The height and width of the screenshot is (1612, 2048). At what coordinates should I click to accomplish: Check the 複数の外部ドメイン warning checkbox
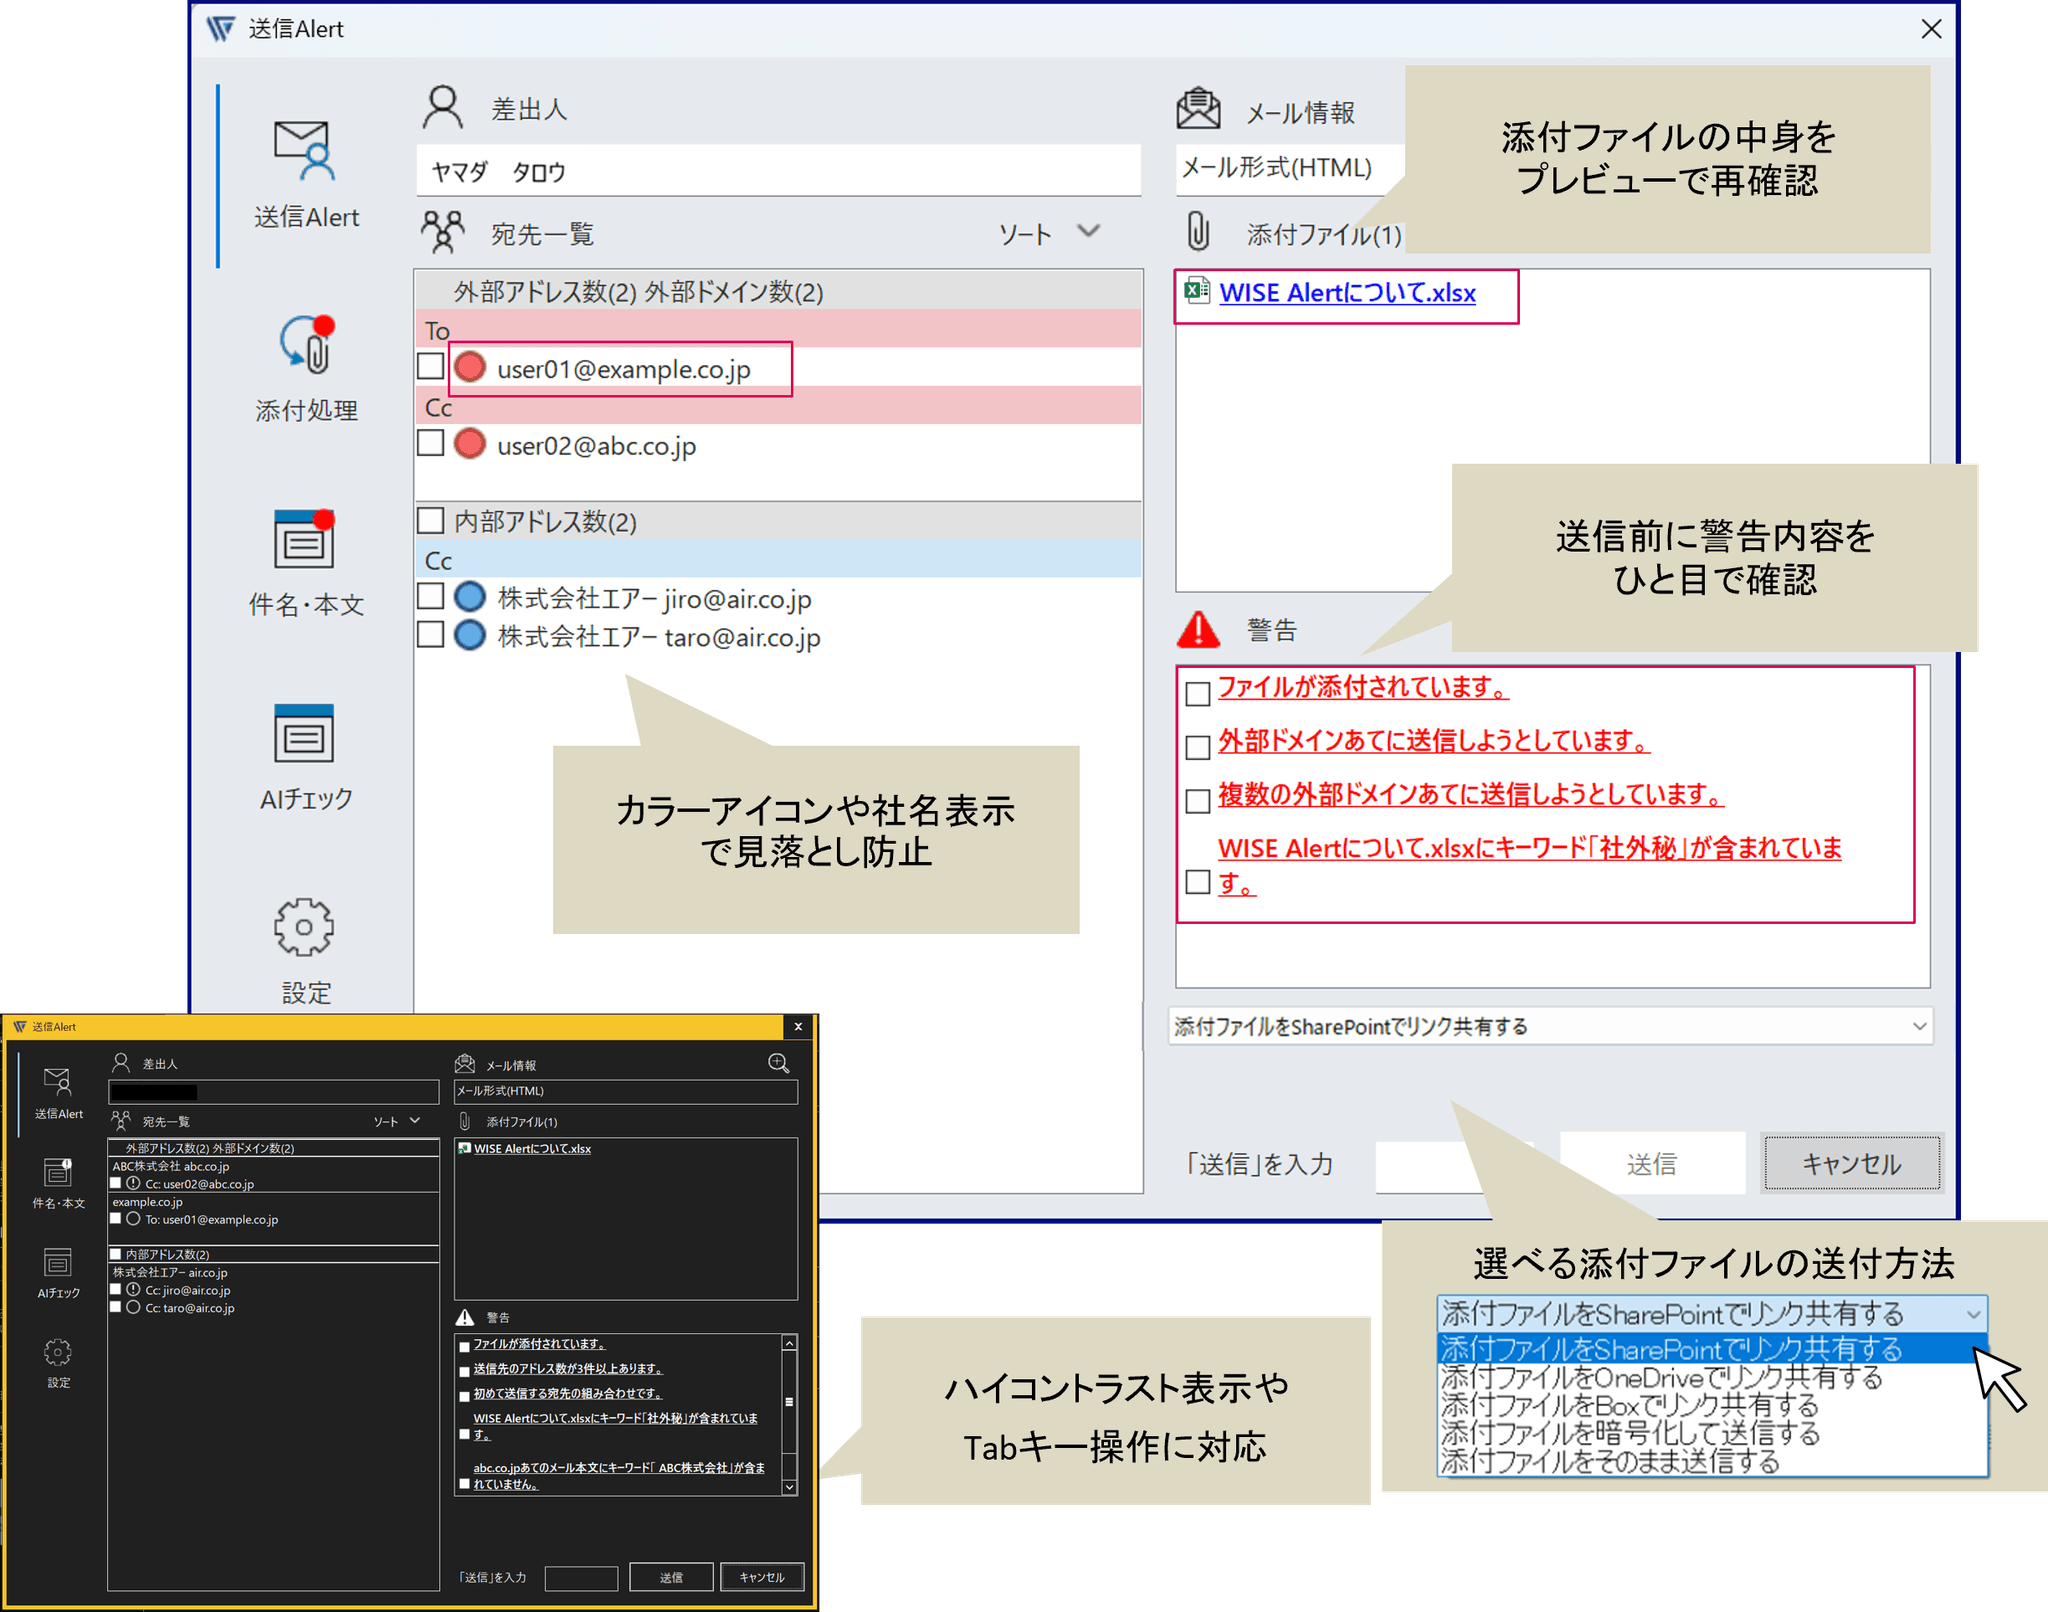pyautogui.click(x=1197, y=801)
